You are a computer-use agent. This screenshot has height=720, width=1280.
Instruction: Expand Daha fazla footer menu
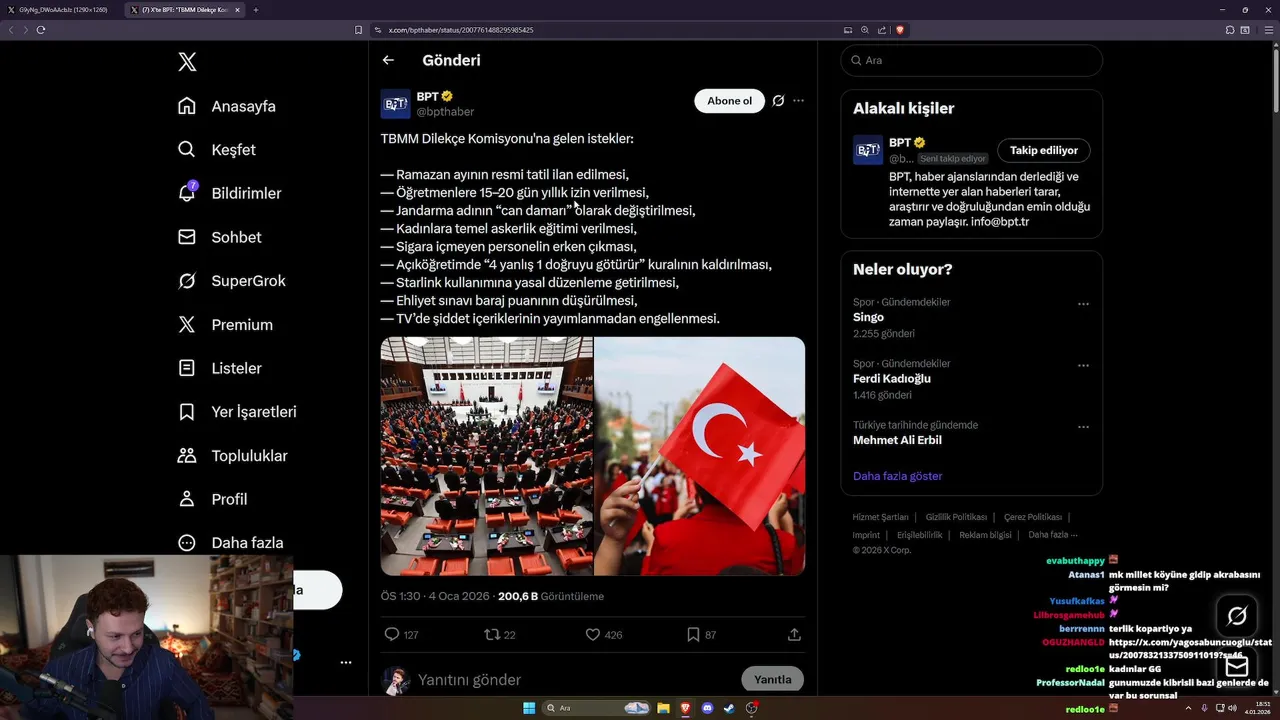click(1052, 535)
